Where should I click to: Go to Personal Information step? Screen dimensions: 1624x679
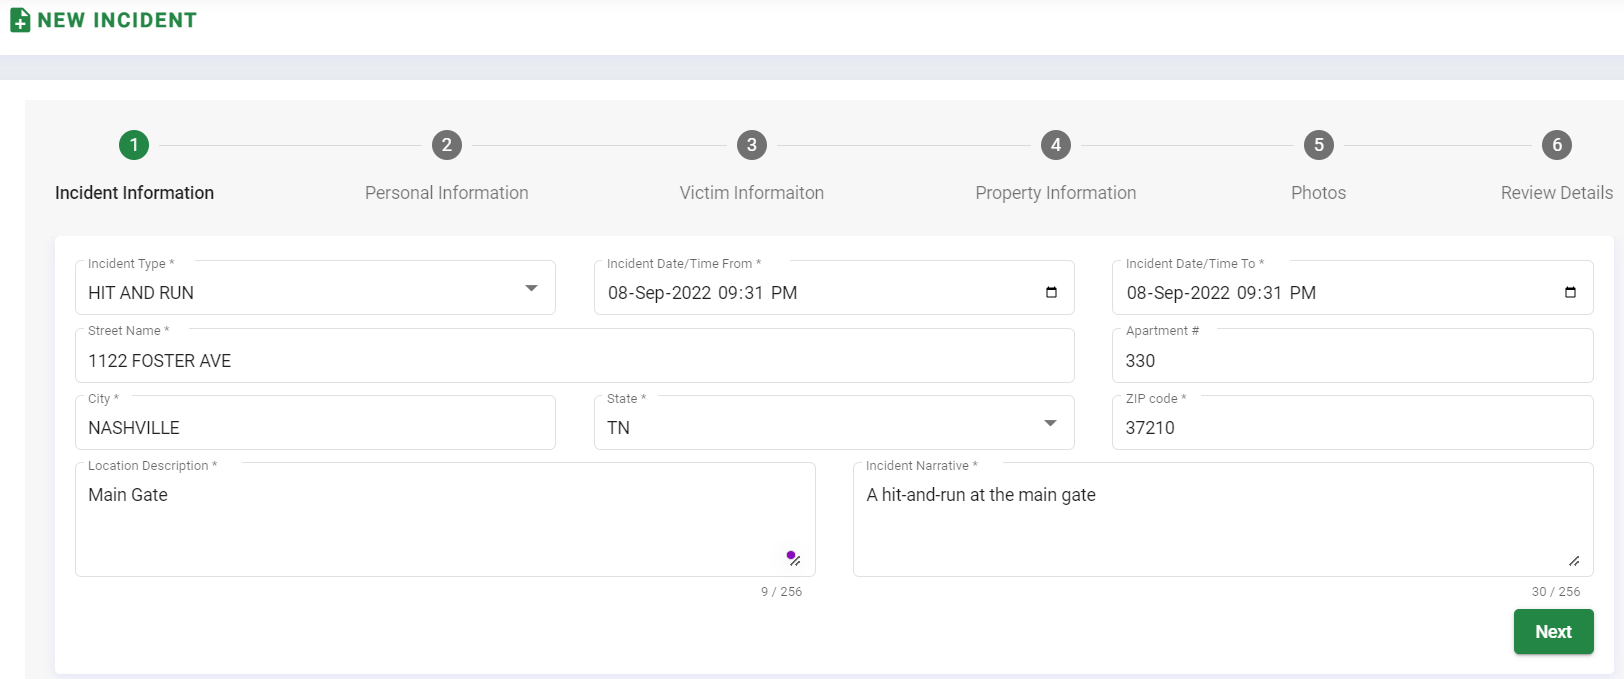[447, 193]
